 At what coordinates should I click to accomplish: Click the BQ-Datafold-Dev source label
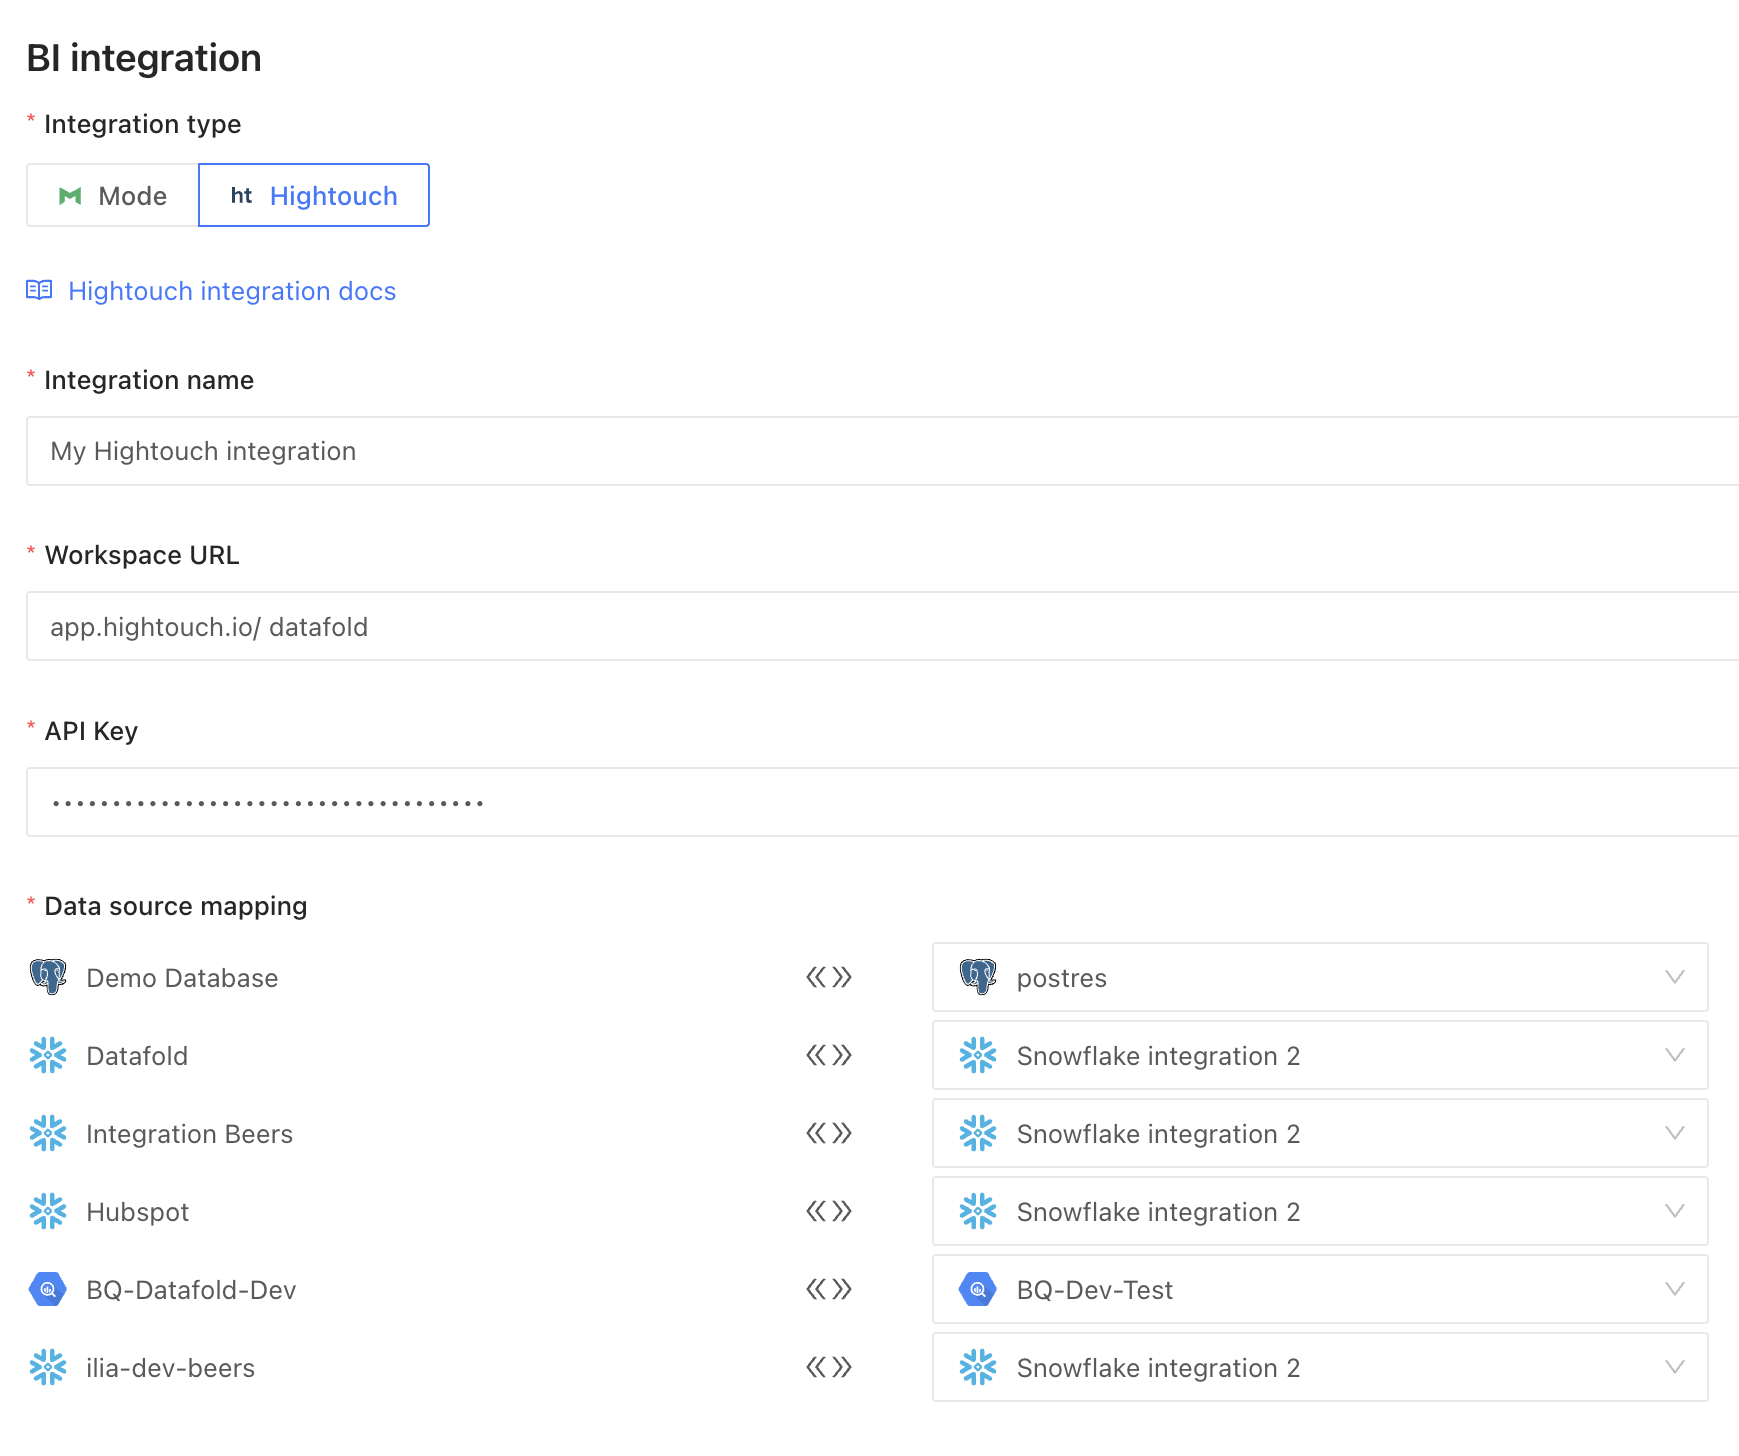tap(191, 1290)
